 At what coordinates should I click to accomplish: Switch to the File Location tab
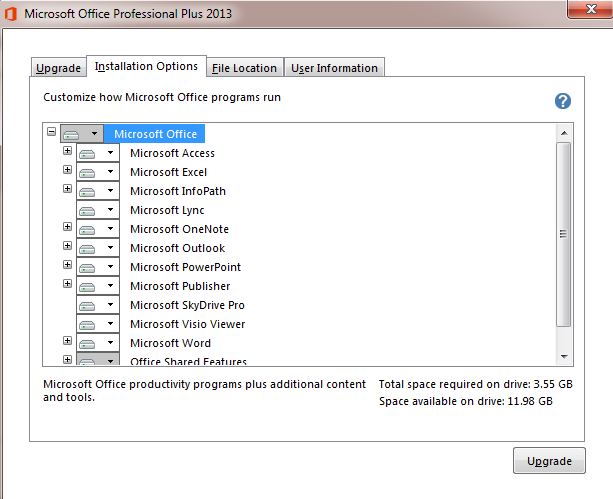(244, 68)
